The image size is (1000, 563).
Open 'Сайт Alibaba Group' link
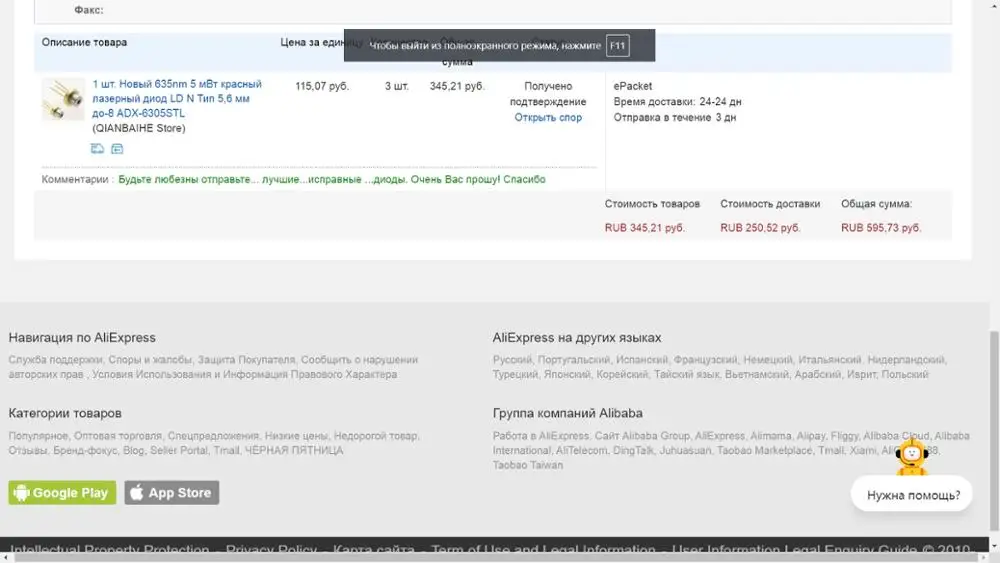pos(642,436)
